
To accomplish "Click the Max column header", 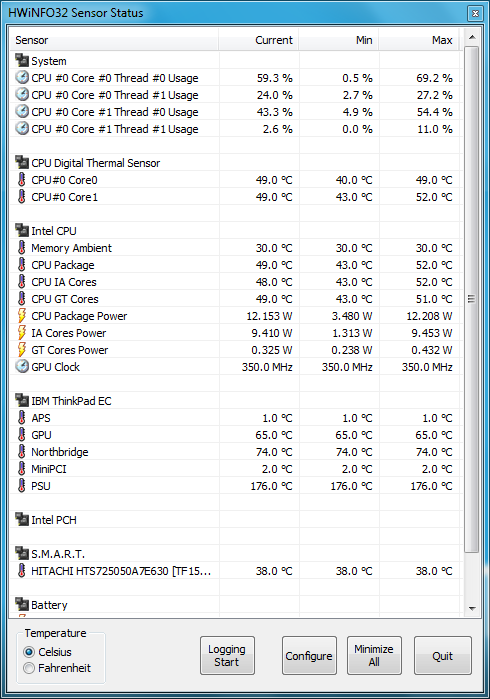I will coord(419,40).
